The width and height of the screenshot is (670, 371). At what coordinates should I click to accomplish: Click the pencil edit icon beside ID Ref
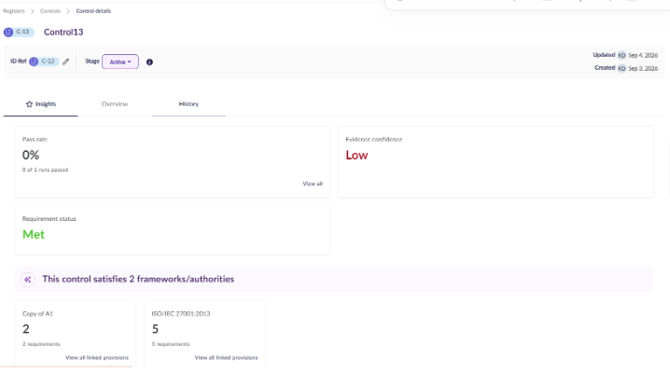click(x=66, y=62)
